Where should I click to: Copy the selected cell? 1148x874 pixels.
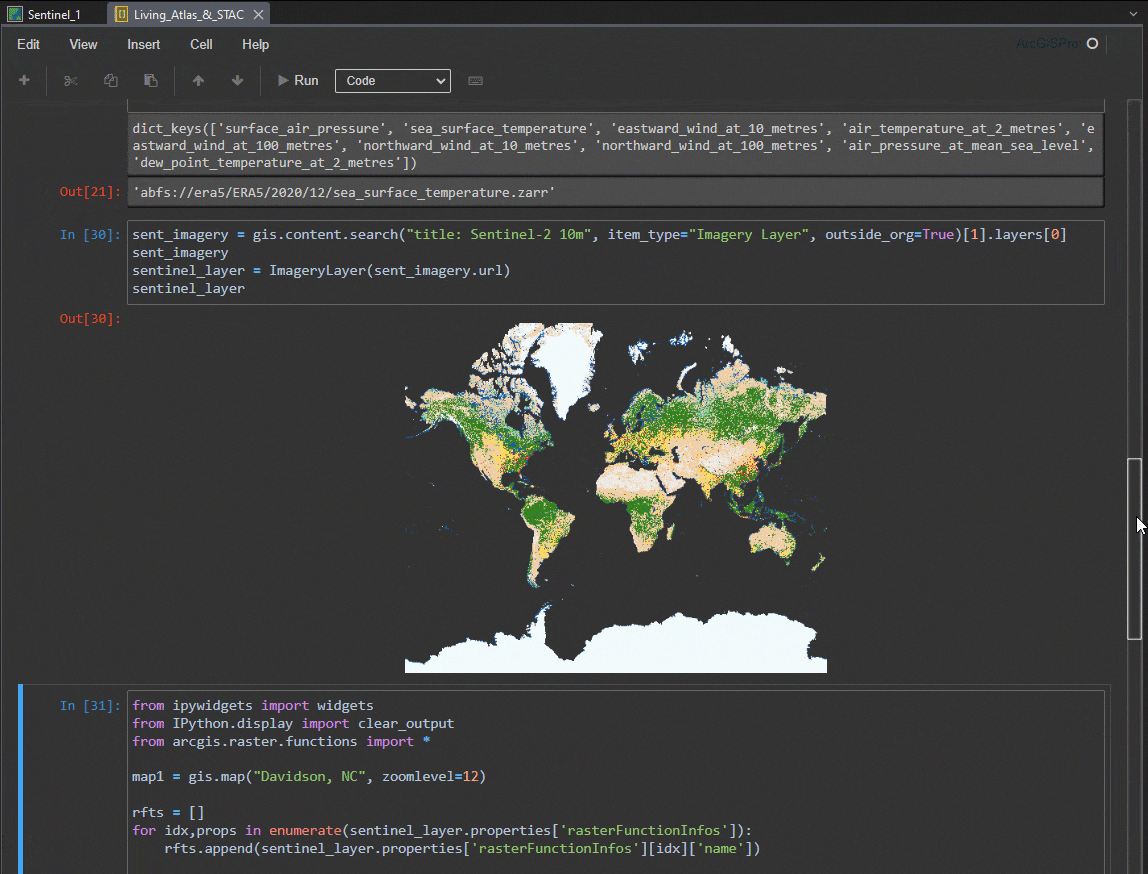click(110, 80)
